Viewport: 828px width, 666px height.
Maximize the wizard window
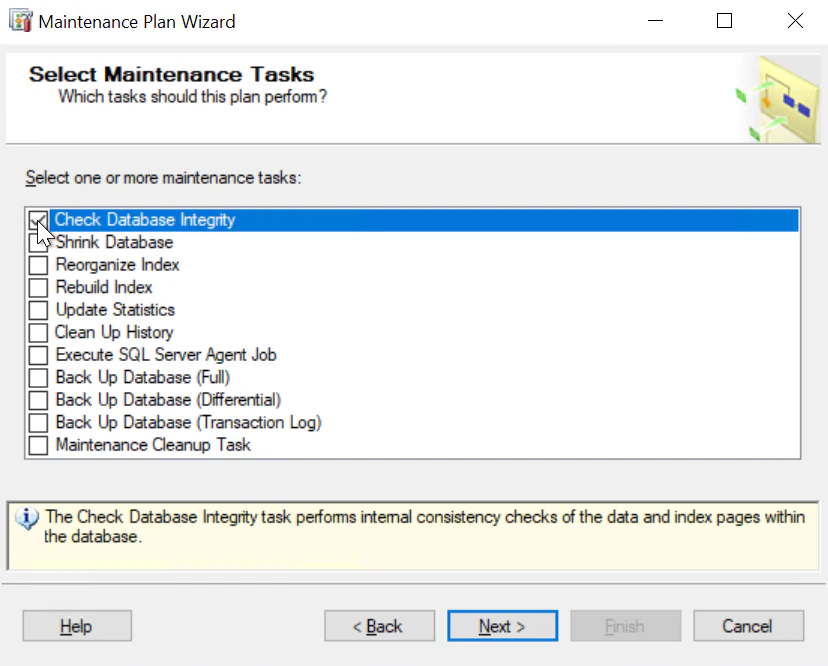pos(725,21)
